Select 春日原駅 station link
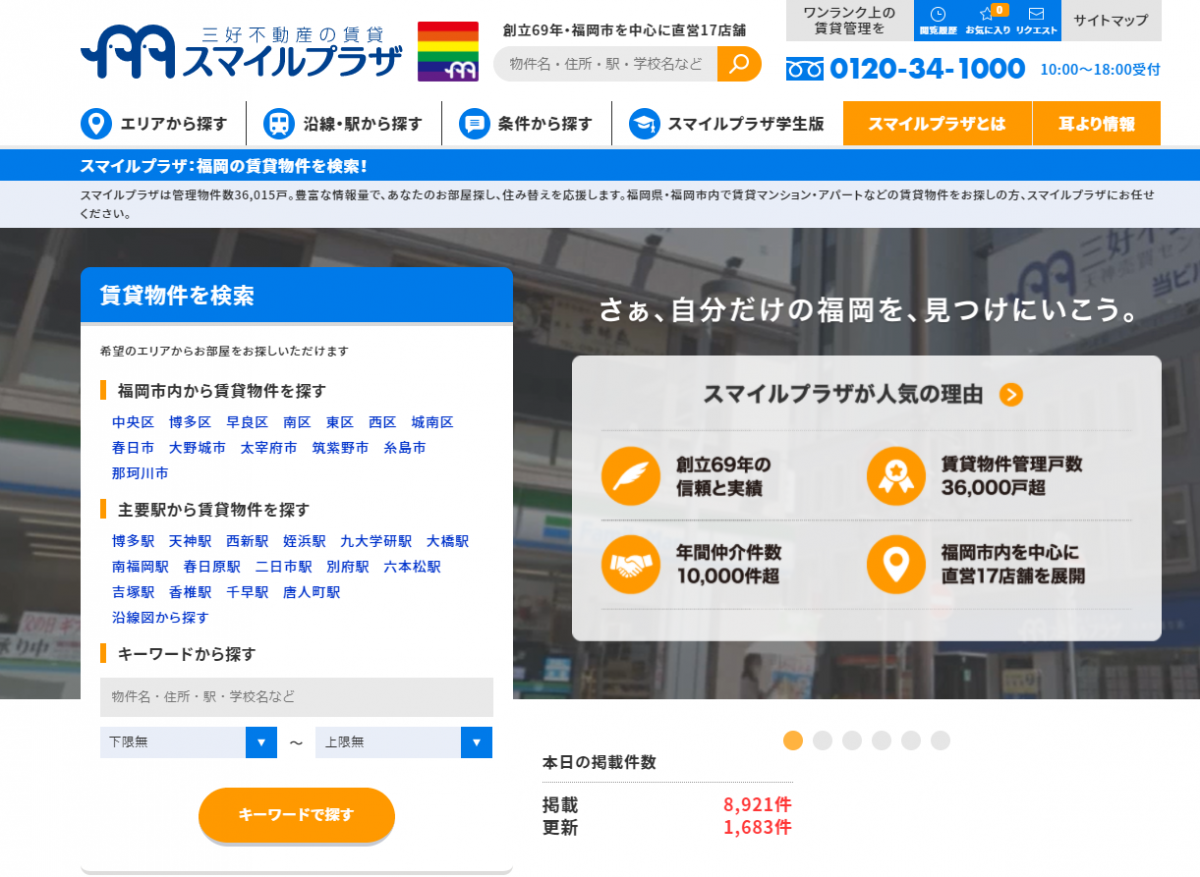The image size is (1200, 877). click(212, 567)
